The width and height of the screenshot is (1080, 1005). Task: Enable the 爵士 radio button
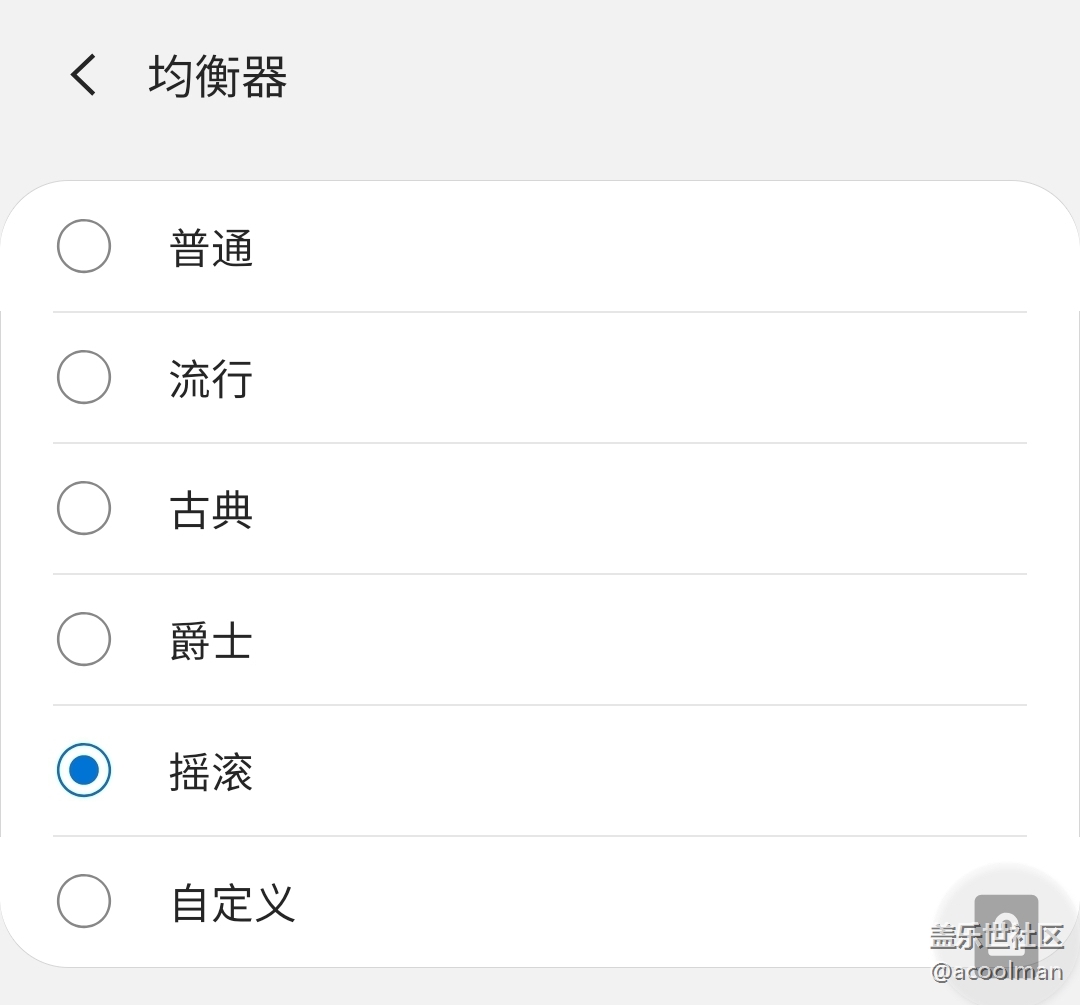(x=84, y=639)
